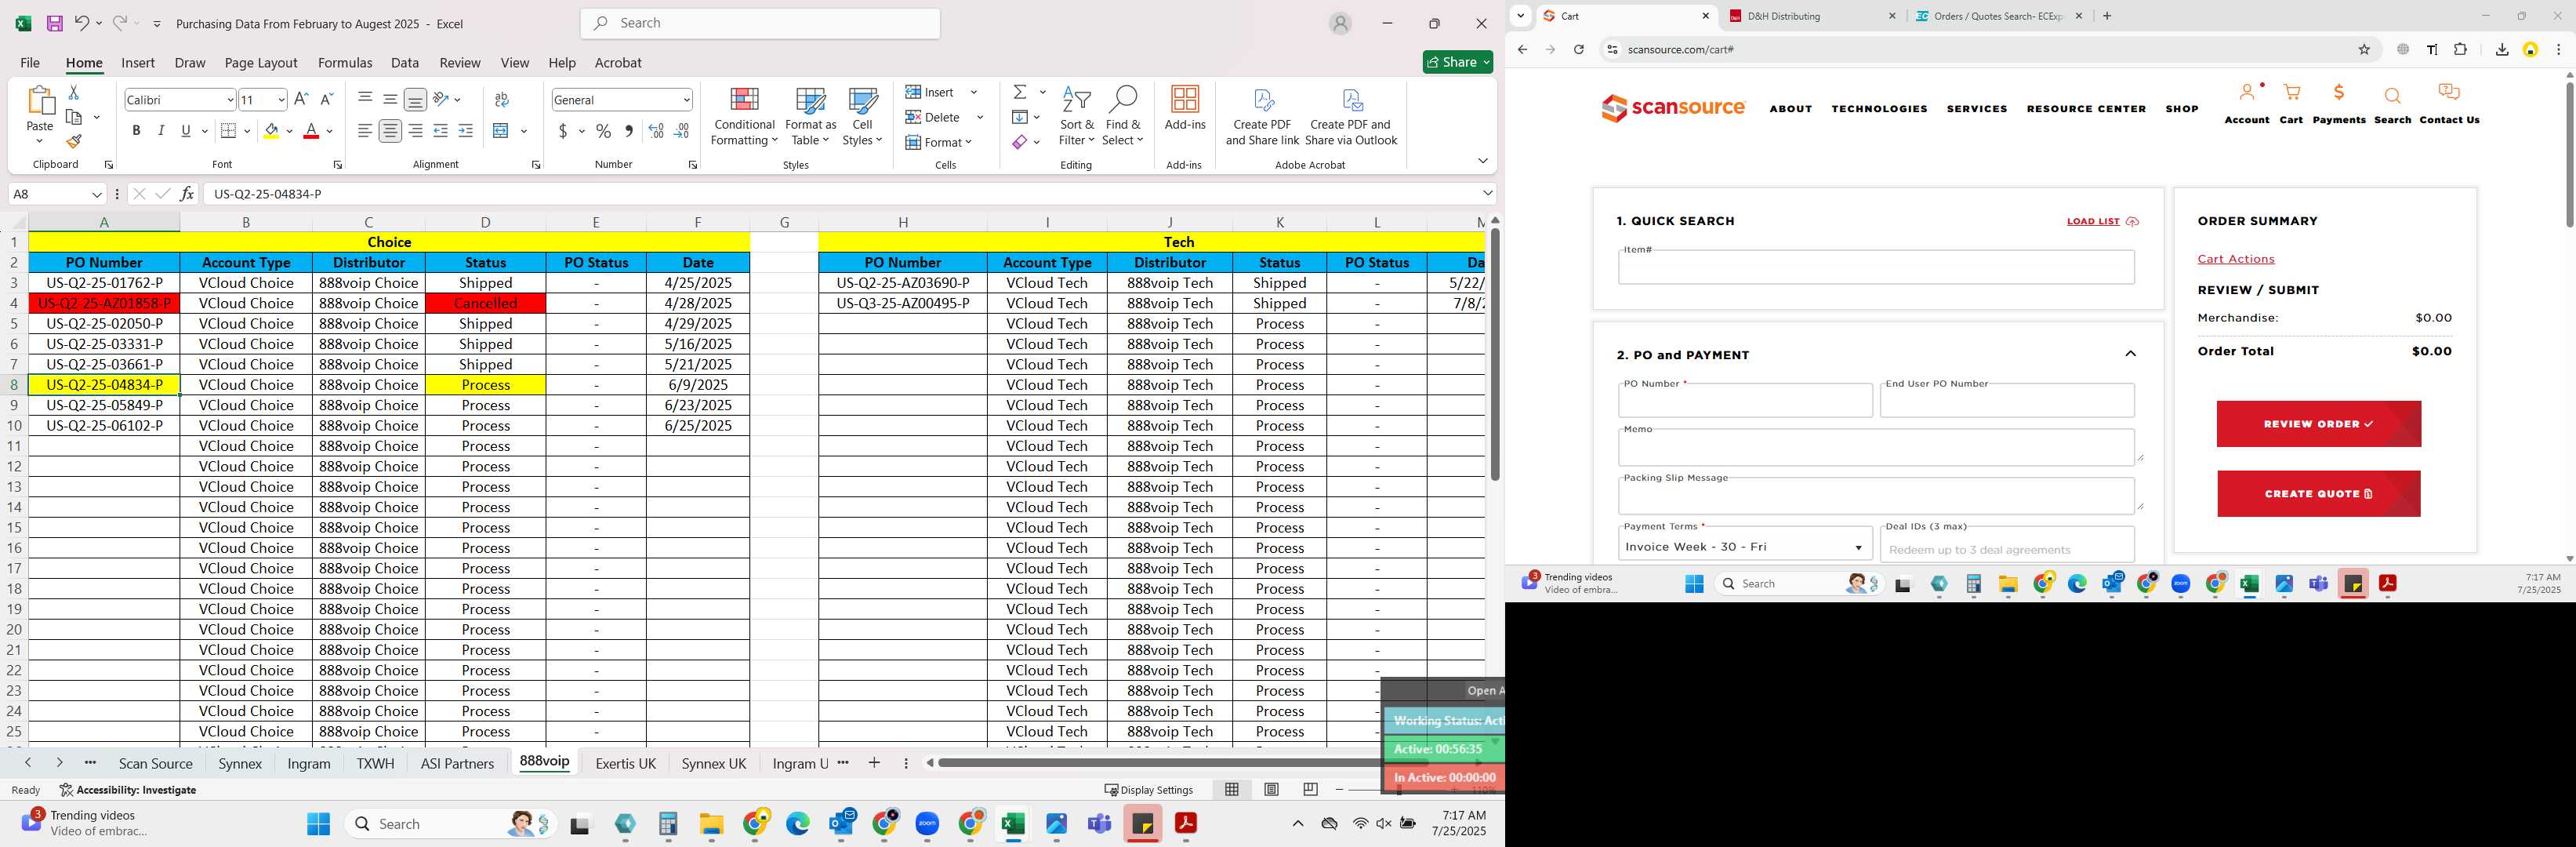Toggle Middle Align vertical alignment
Image resolution: width=2576 pixels, height=847 pixels.
pos(390,99)
